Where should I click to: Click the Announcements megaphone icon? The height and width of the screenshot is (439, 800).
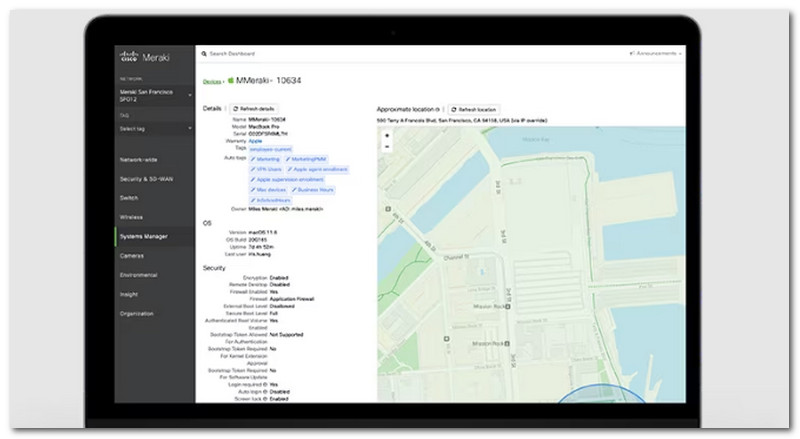pos(632,53)
